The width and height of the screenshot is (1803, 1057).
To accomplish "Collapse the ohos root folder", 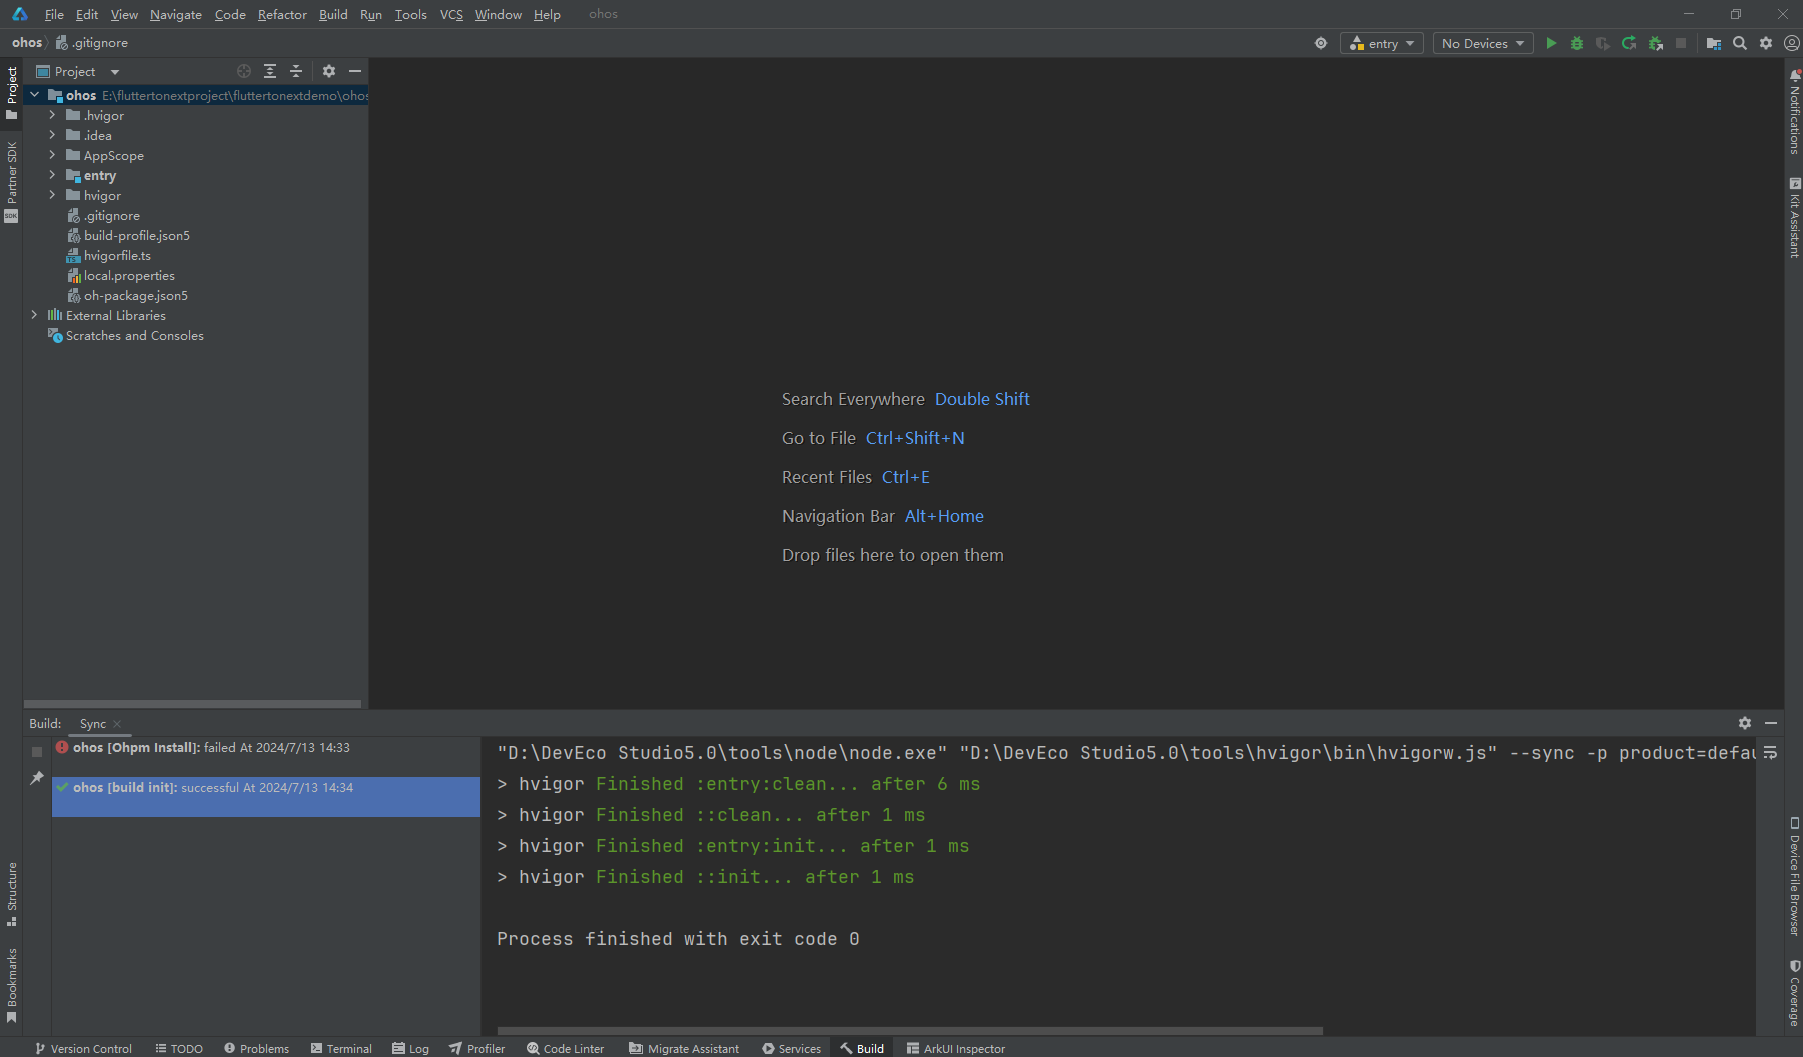I will click(35, 95).
